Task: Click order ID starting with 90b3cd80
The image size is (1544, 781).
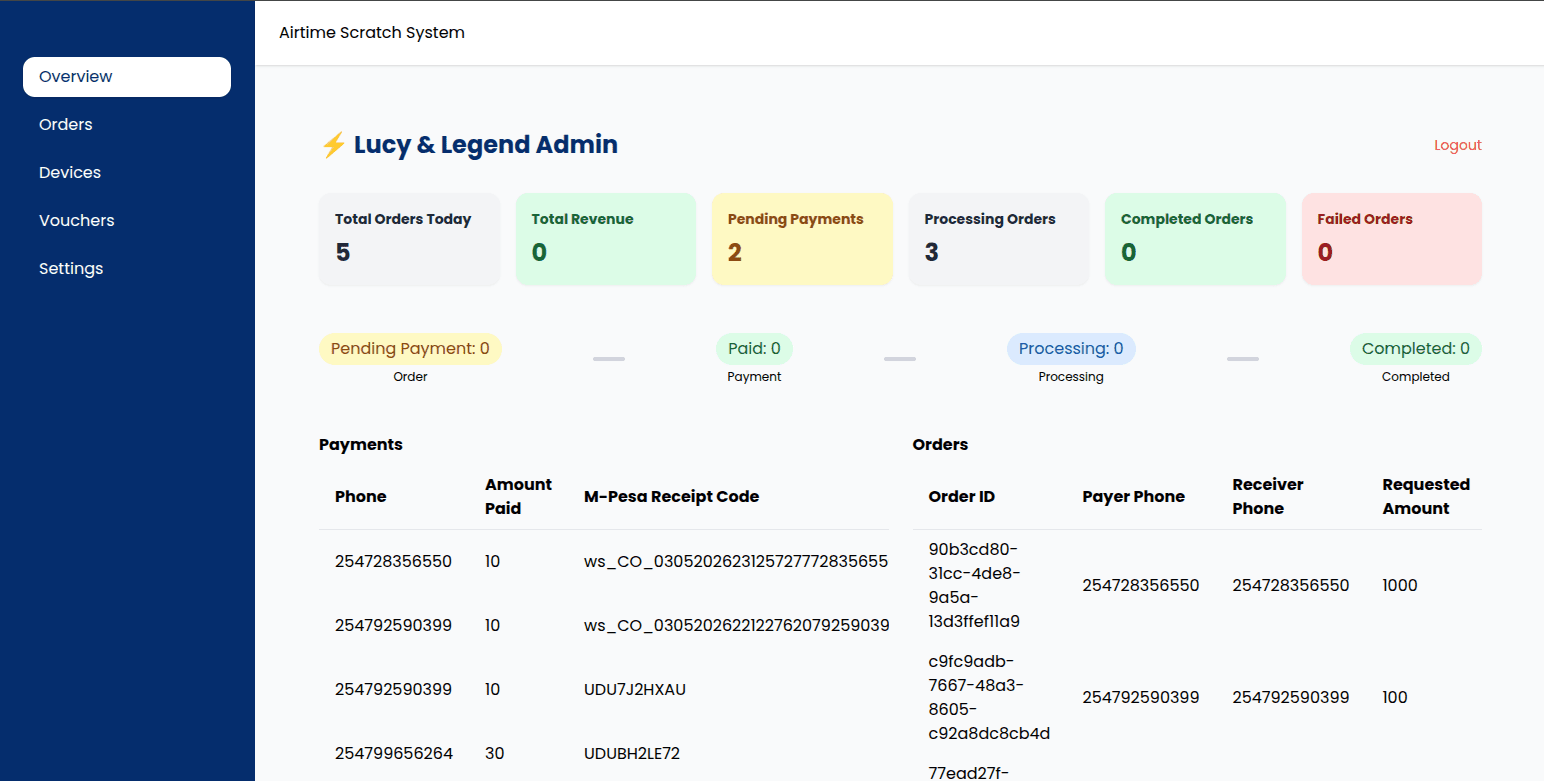Action: [974, 586]
